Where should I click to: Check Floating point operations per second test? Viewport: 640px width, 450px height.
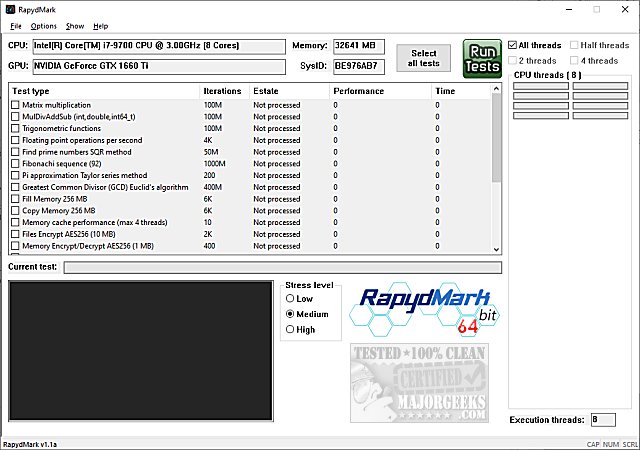[x=15, y=140]
